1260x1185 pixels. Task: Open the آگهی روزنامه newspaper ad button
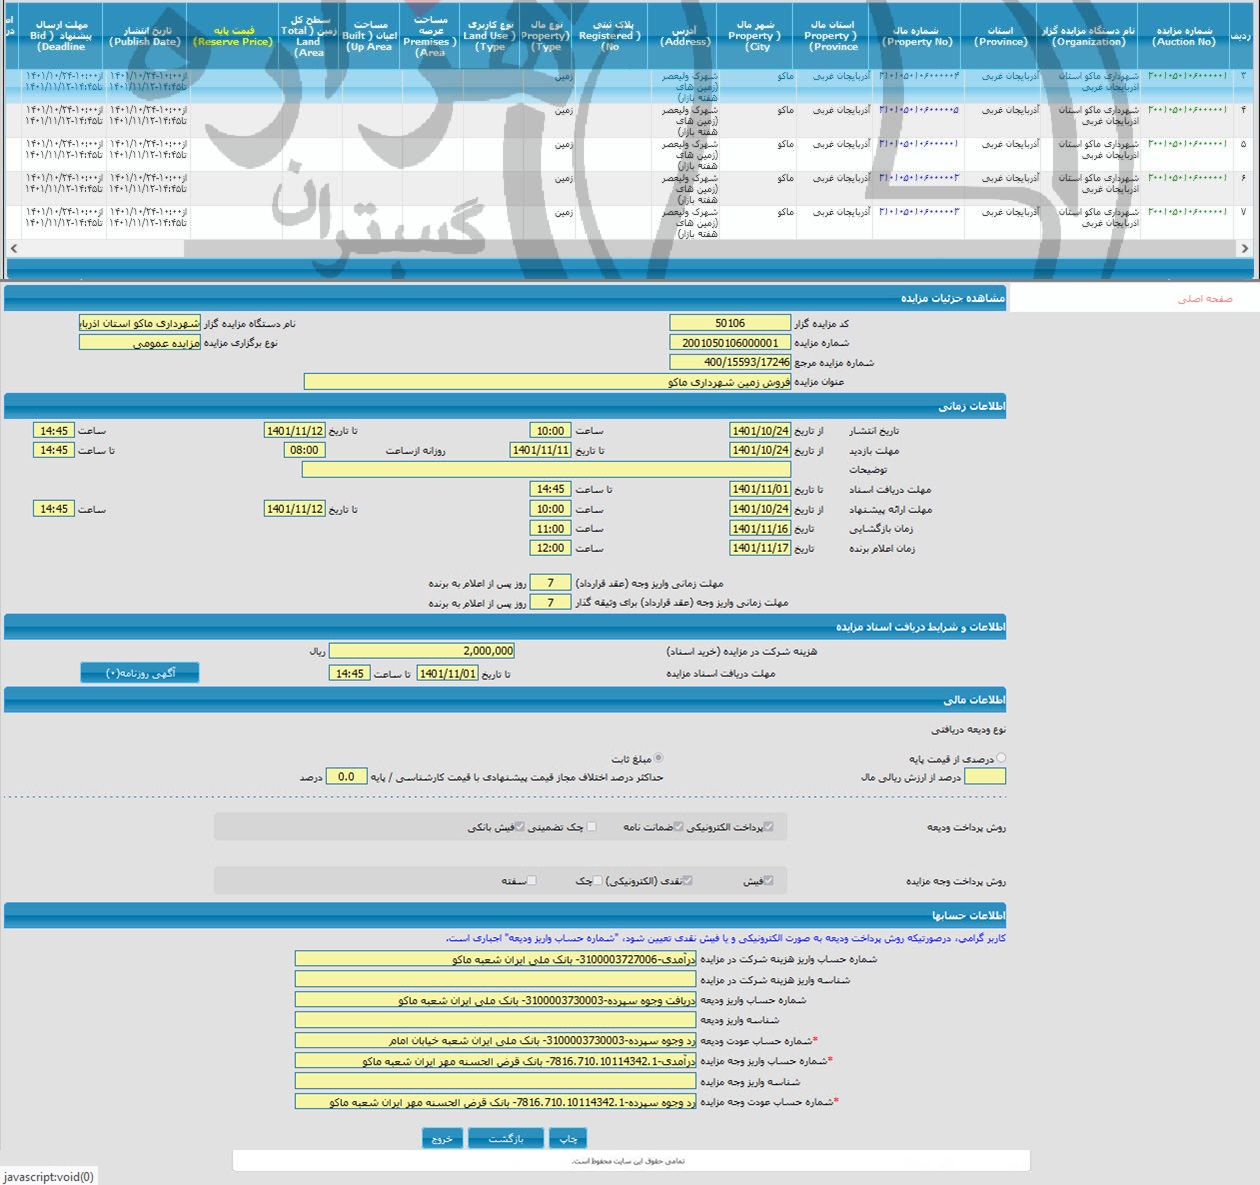point(140,673)
